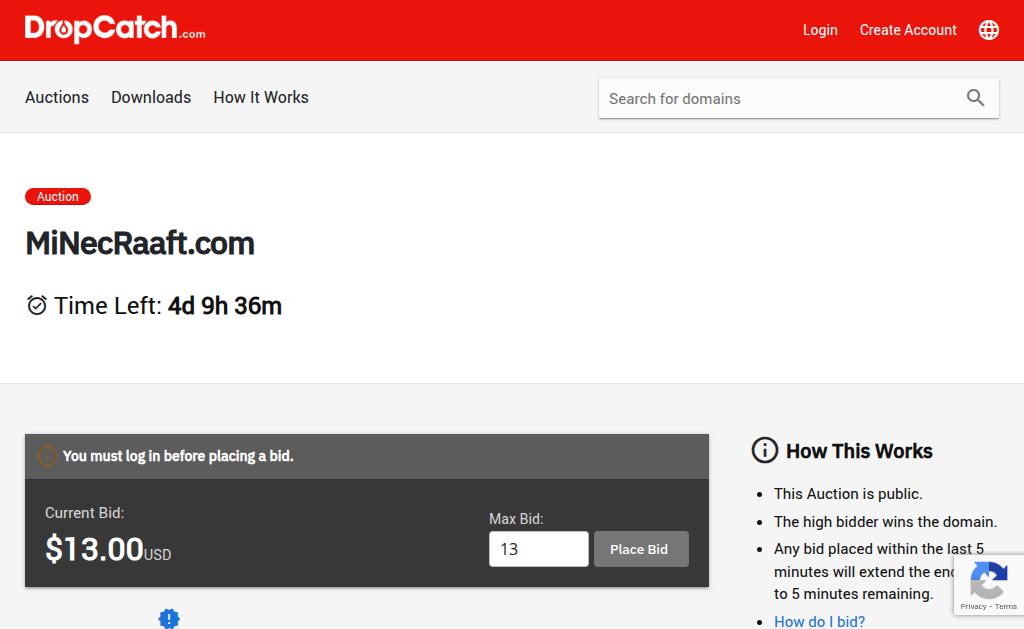Viewport: 1024px width, 629px height.
Task: Open the How It Works page
Action: 261,97
